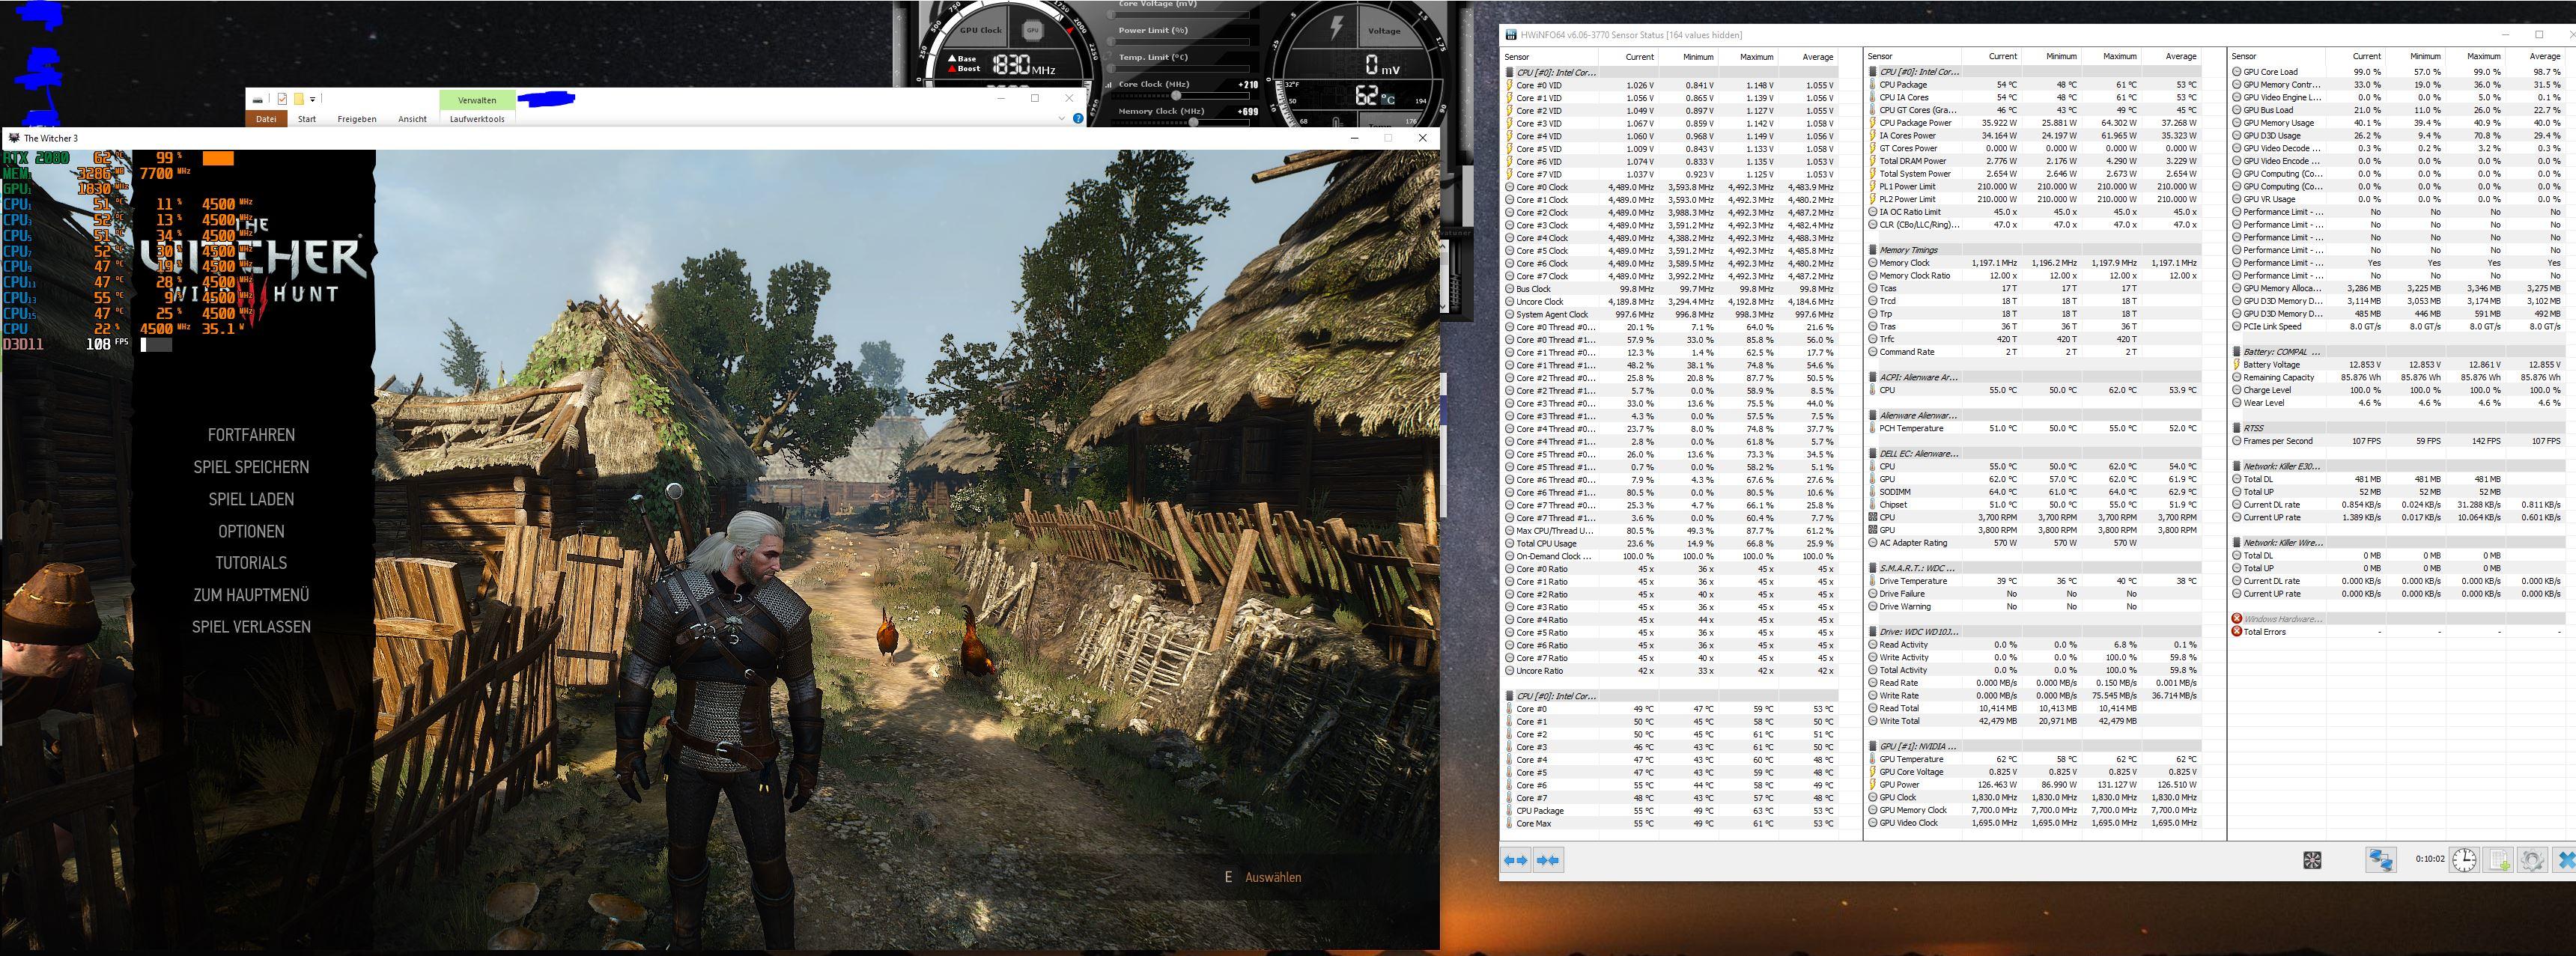Choose ZUM HAUPTMENÜ in Witcher menu
Image resolution: width=2576 pixels, height=956 pixels.
coord(251,595)
